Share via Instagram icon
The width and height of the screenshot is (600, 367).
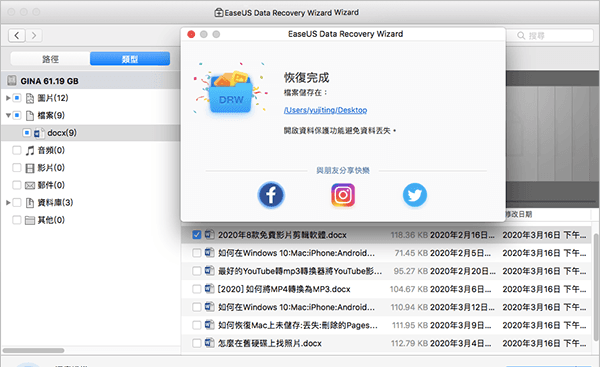(x=343, y=195)
